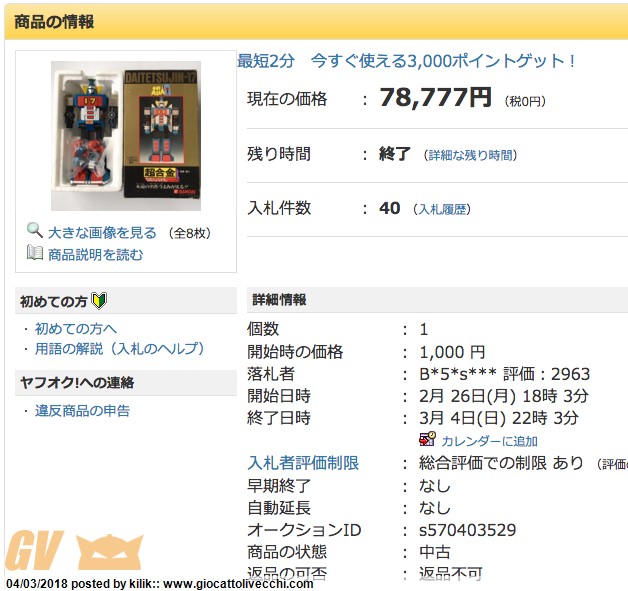Screen dimensions: 628x591
Task: Click the 商品の情報 header bar
Action: tap(316, 22)
